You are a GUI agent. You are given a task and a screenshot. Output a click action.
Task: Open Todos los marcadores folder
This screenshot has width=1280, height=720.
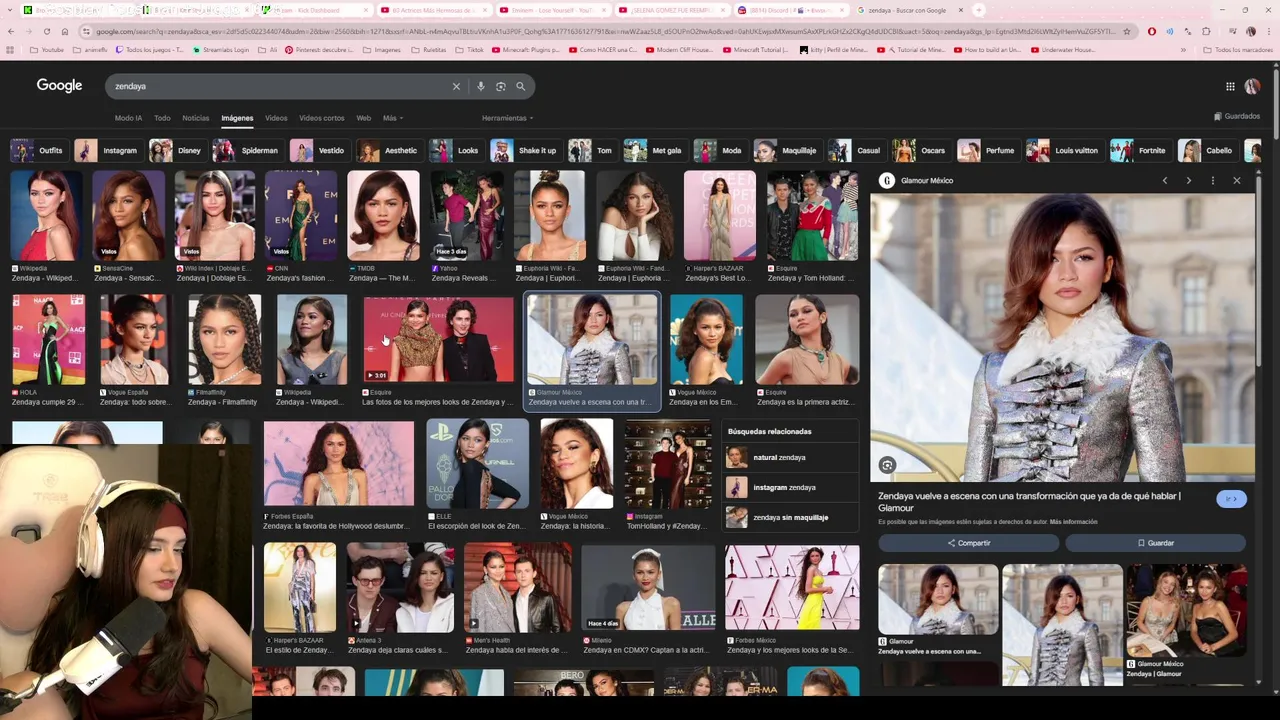[1238, 49]
